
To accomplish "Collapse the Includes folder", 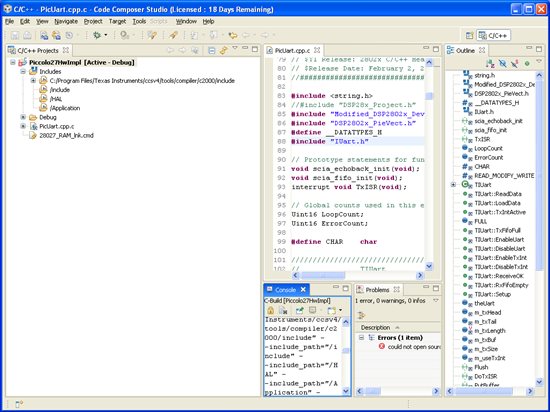I will coord(23,72).
